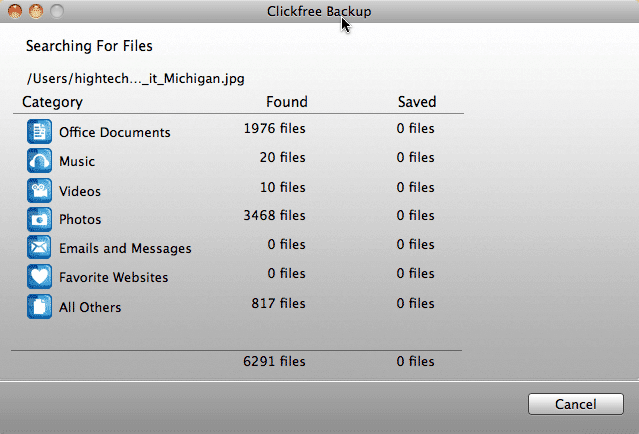Click the Saved column header
The width and height of the screenshot is (639, 434).
[416, 102]
